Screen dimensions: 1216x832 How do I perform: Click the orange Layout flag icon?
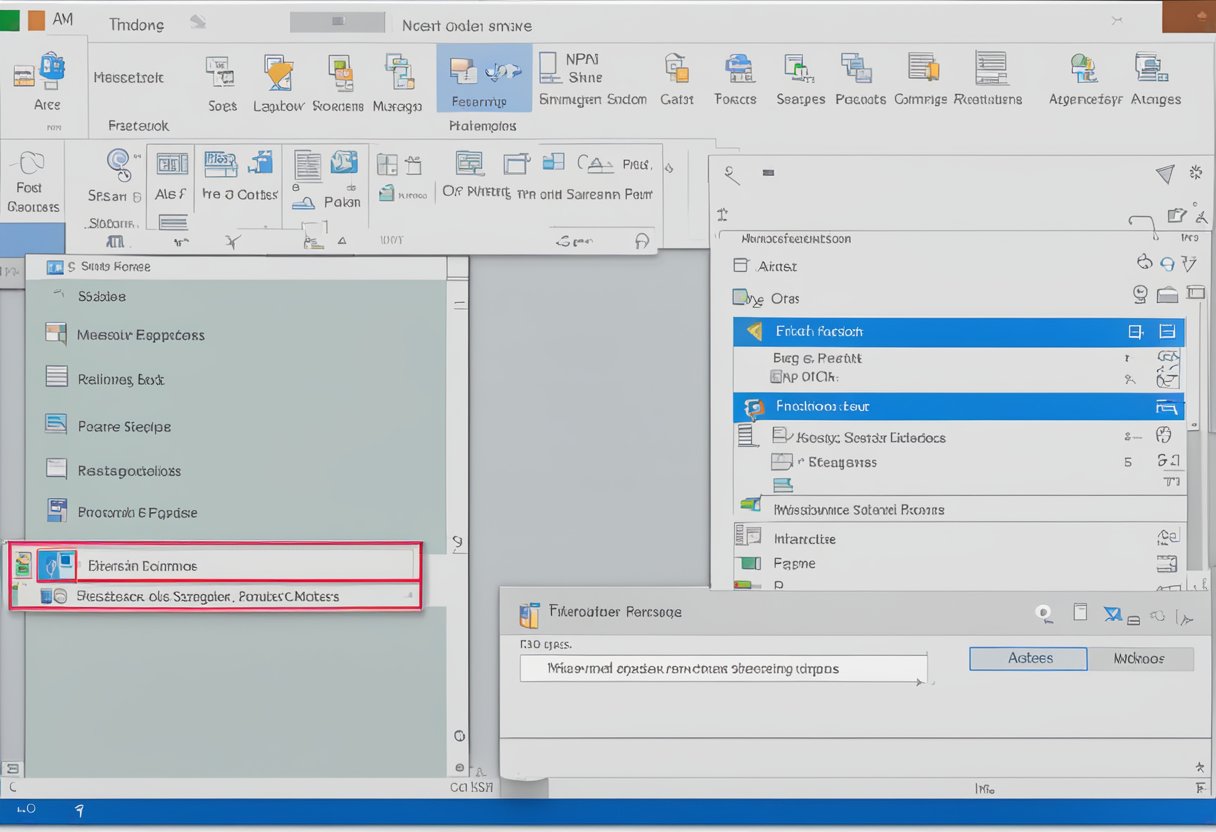point(278,75)
